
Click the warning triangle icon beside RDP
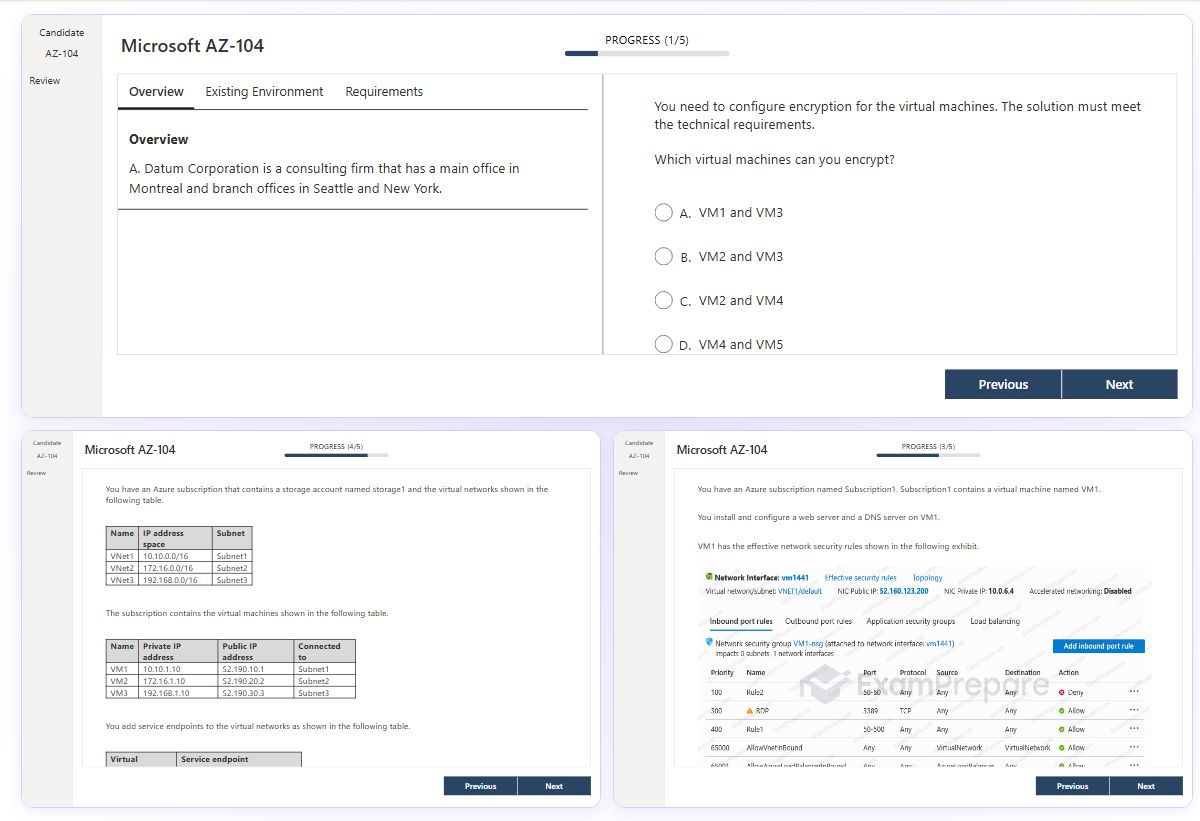tap(750, 710)
